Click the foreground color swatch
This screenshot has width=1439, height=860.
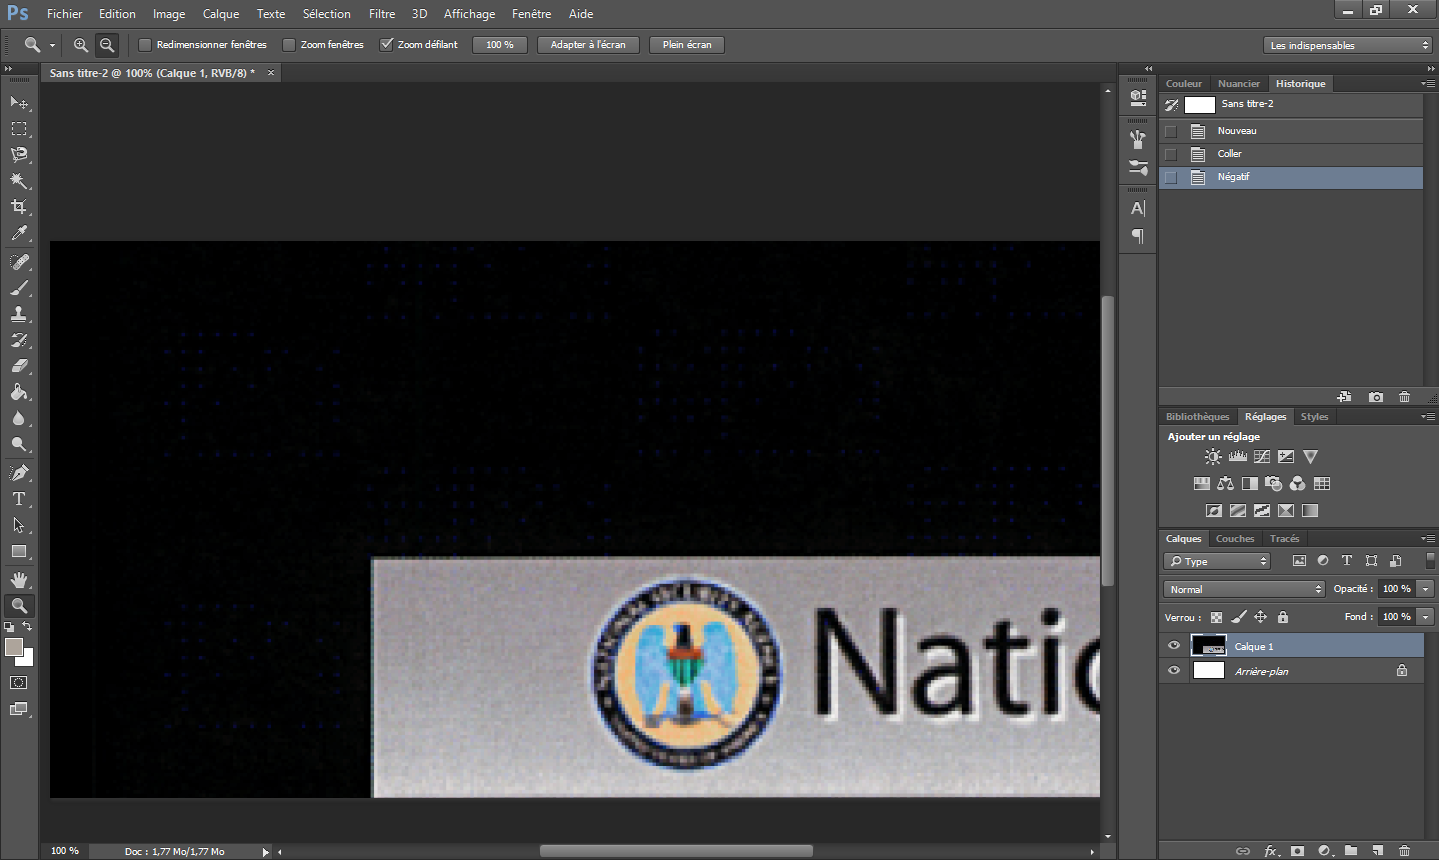(13, 647)
